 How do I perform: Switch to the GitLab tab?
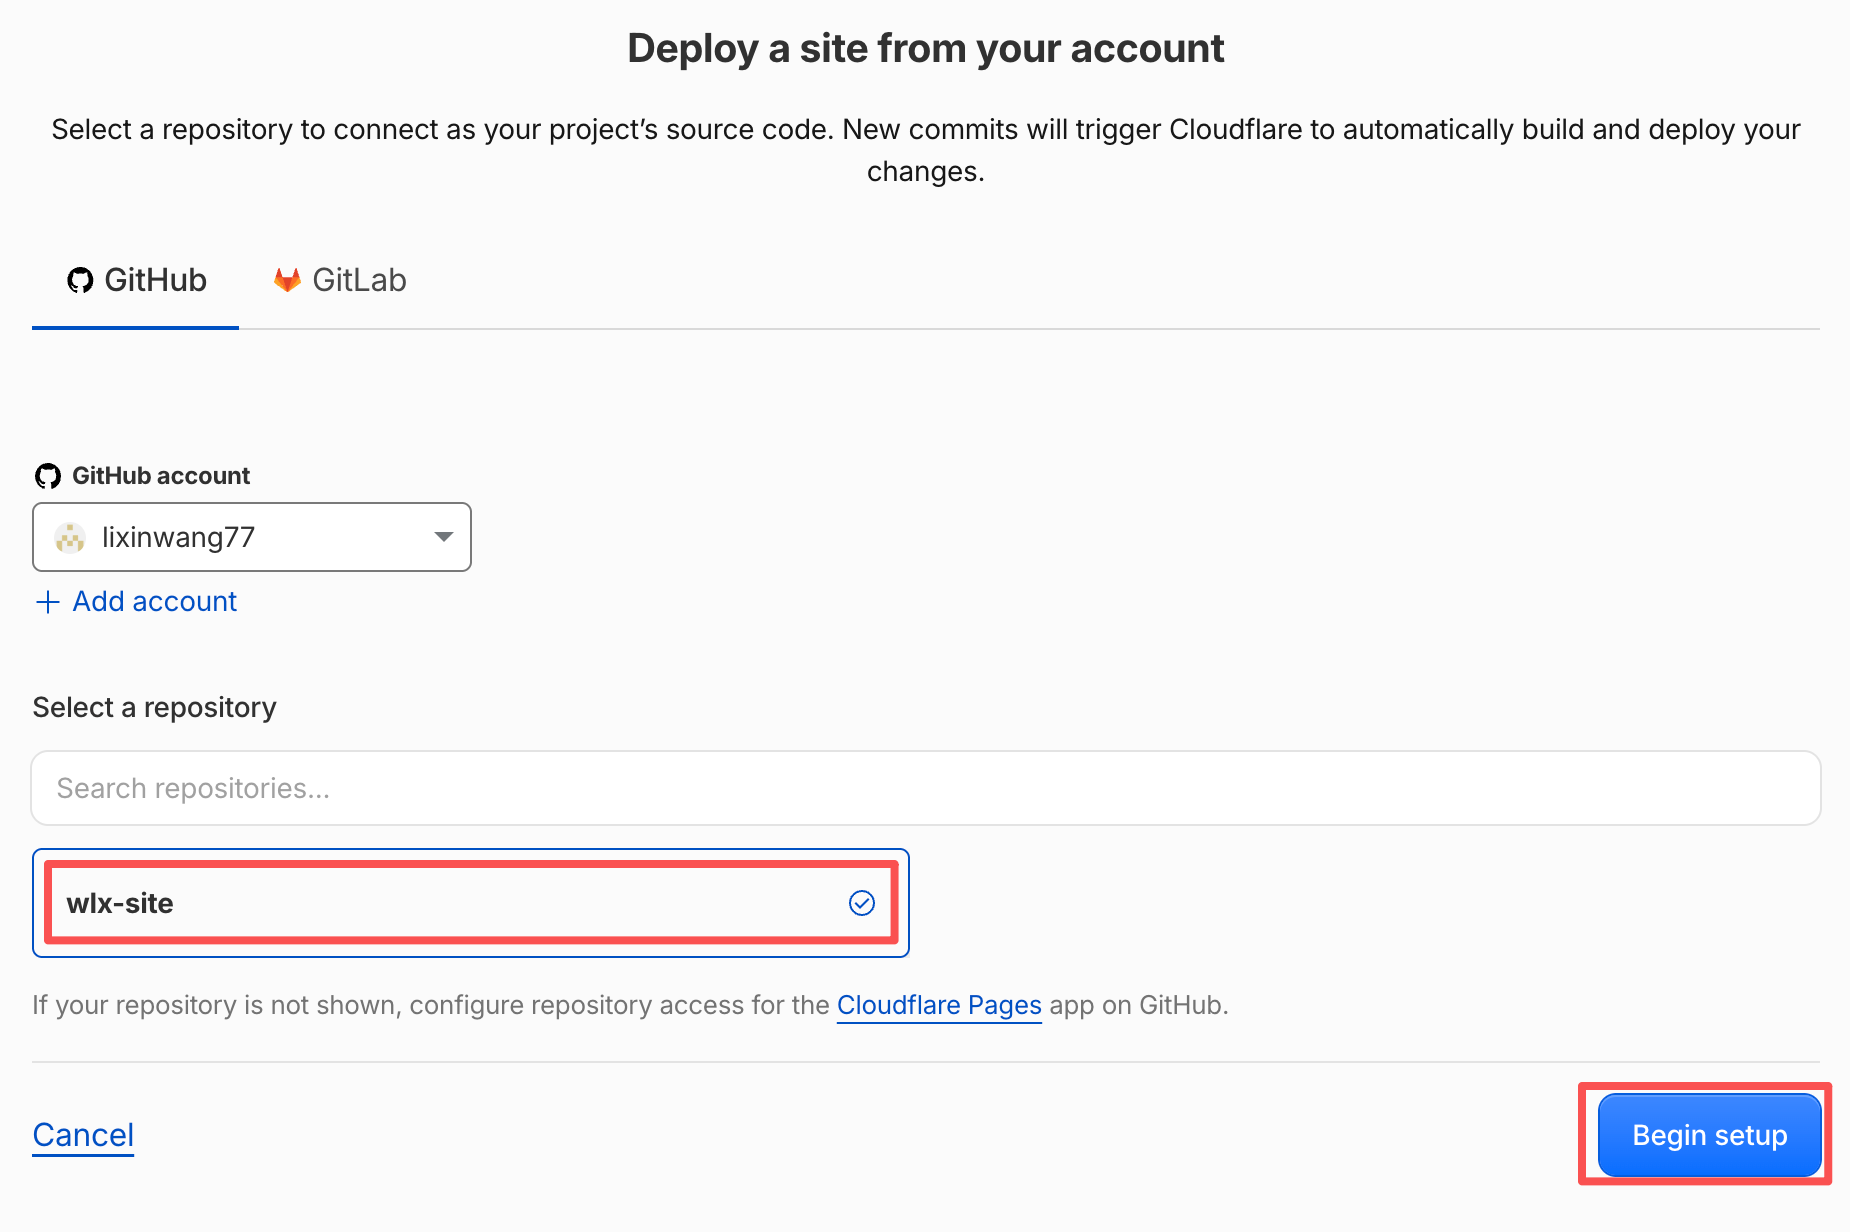(340, 280)
